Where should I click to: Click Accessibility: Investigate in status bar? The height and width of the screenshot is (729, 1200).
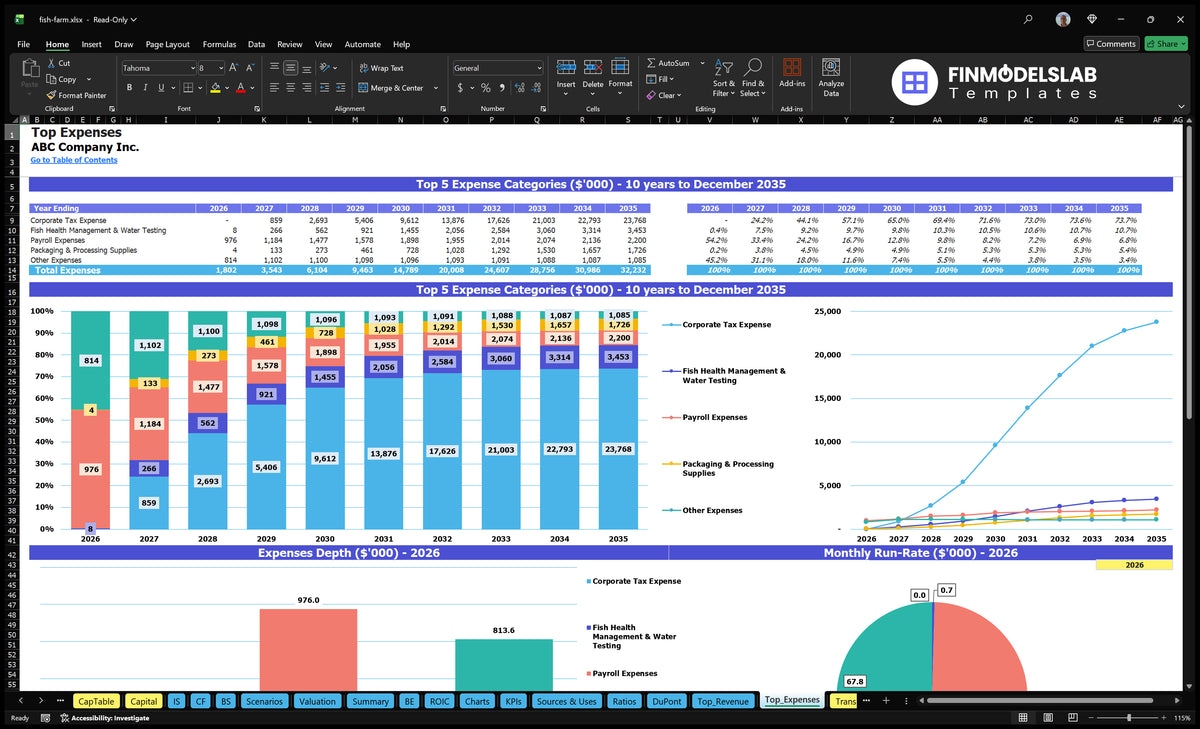click(x=104, y=718)
